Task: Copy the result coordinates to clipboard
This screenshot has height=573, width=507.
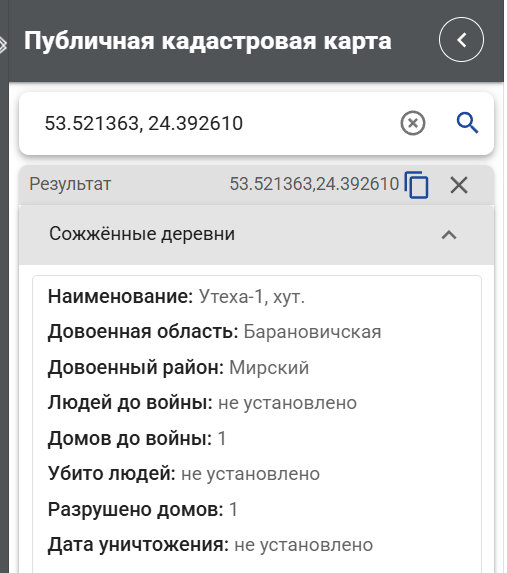Action: (x=416, y=185)
